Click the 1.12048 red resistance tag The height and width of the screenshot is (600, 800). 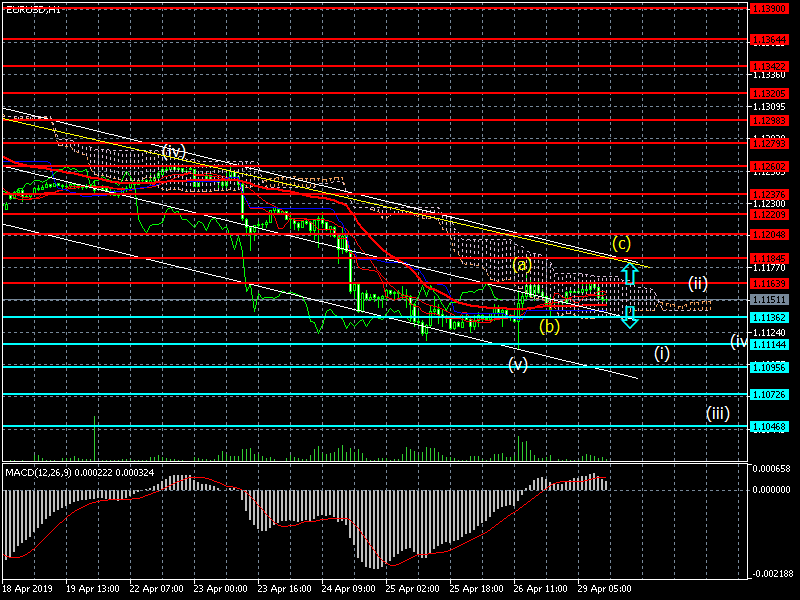pyautogui.click(x=768, y=235)
